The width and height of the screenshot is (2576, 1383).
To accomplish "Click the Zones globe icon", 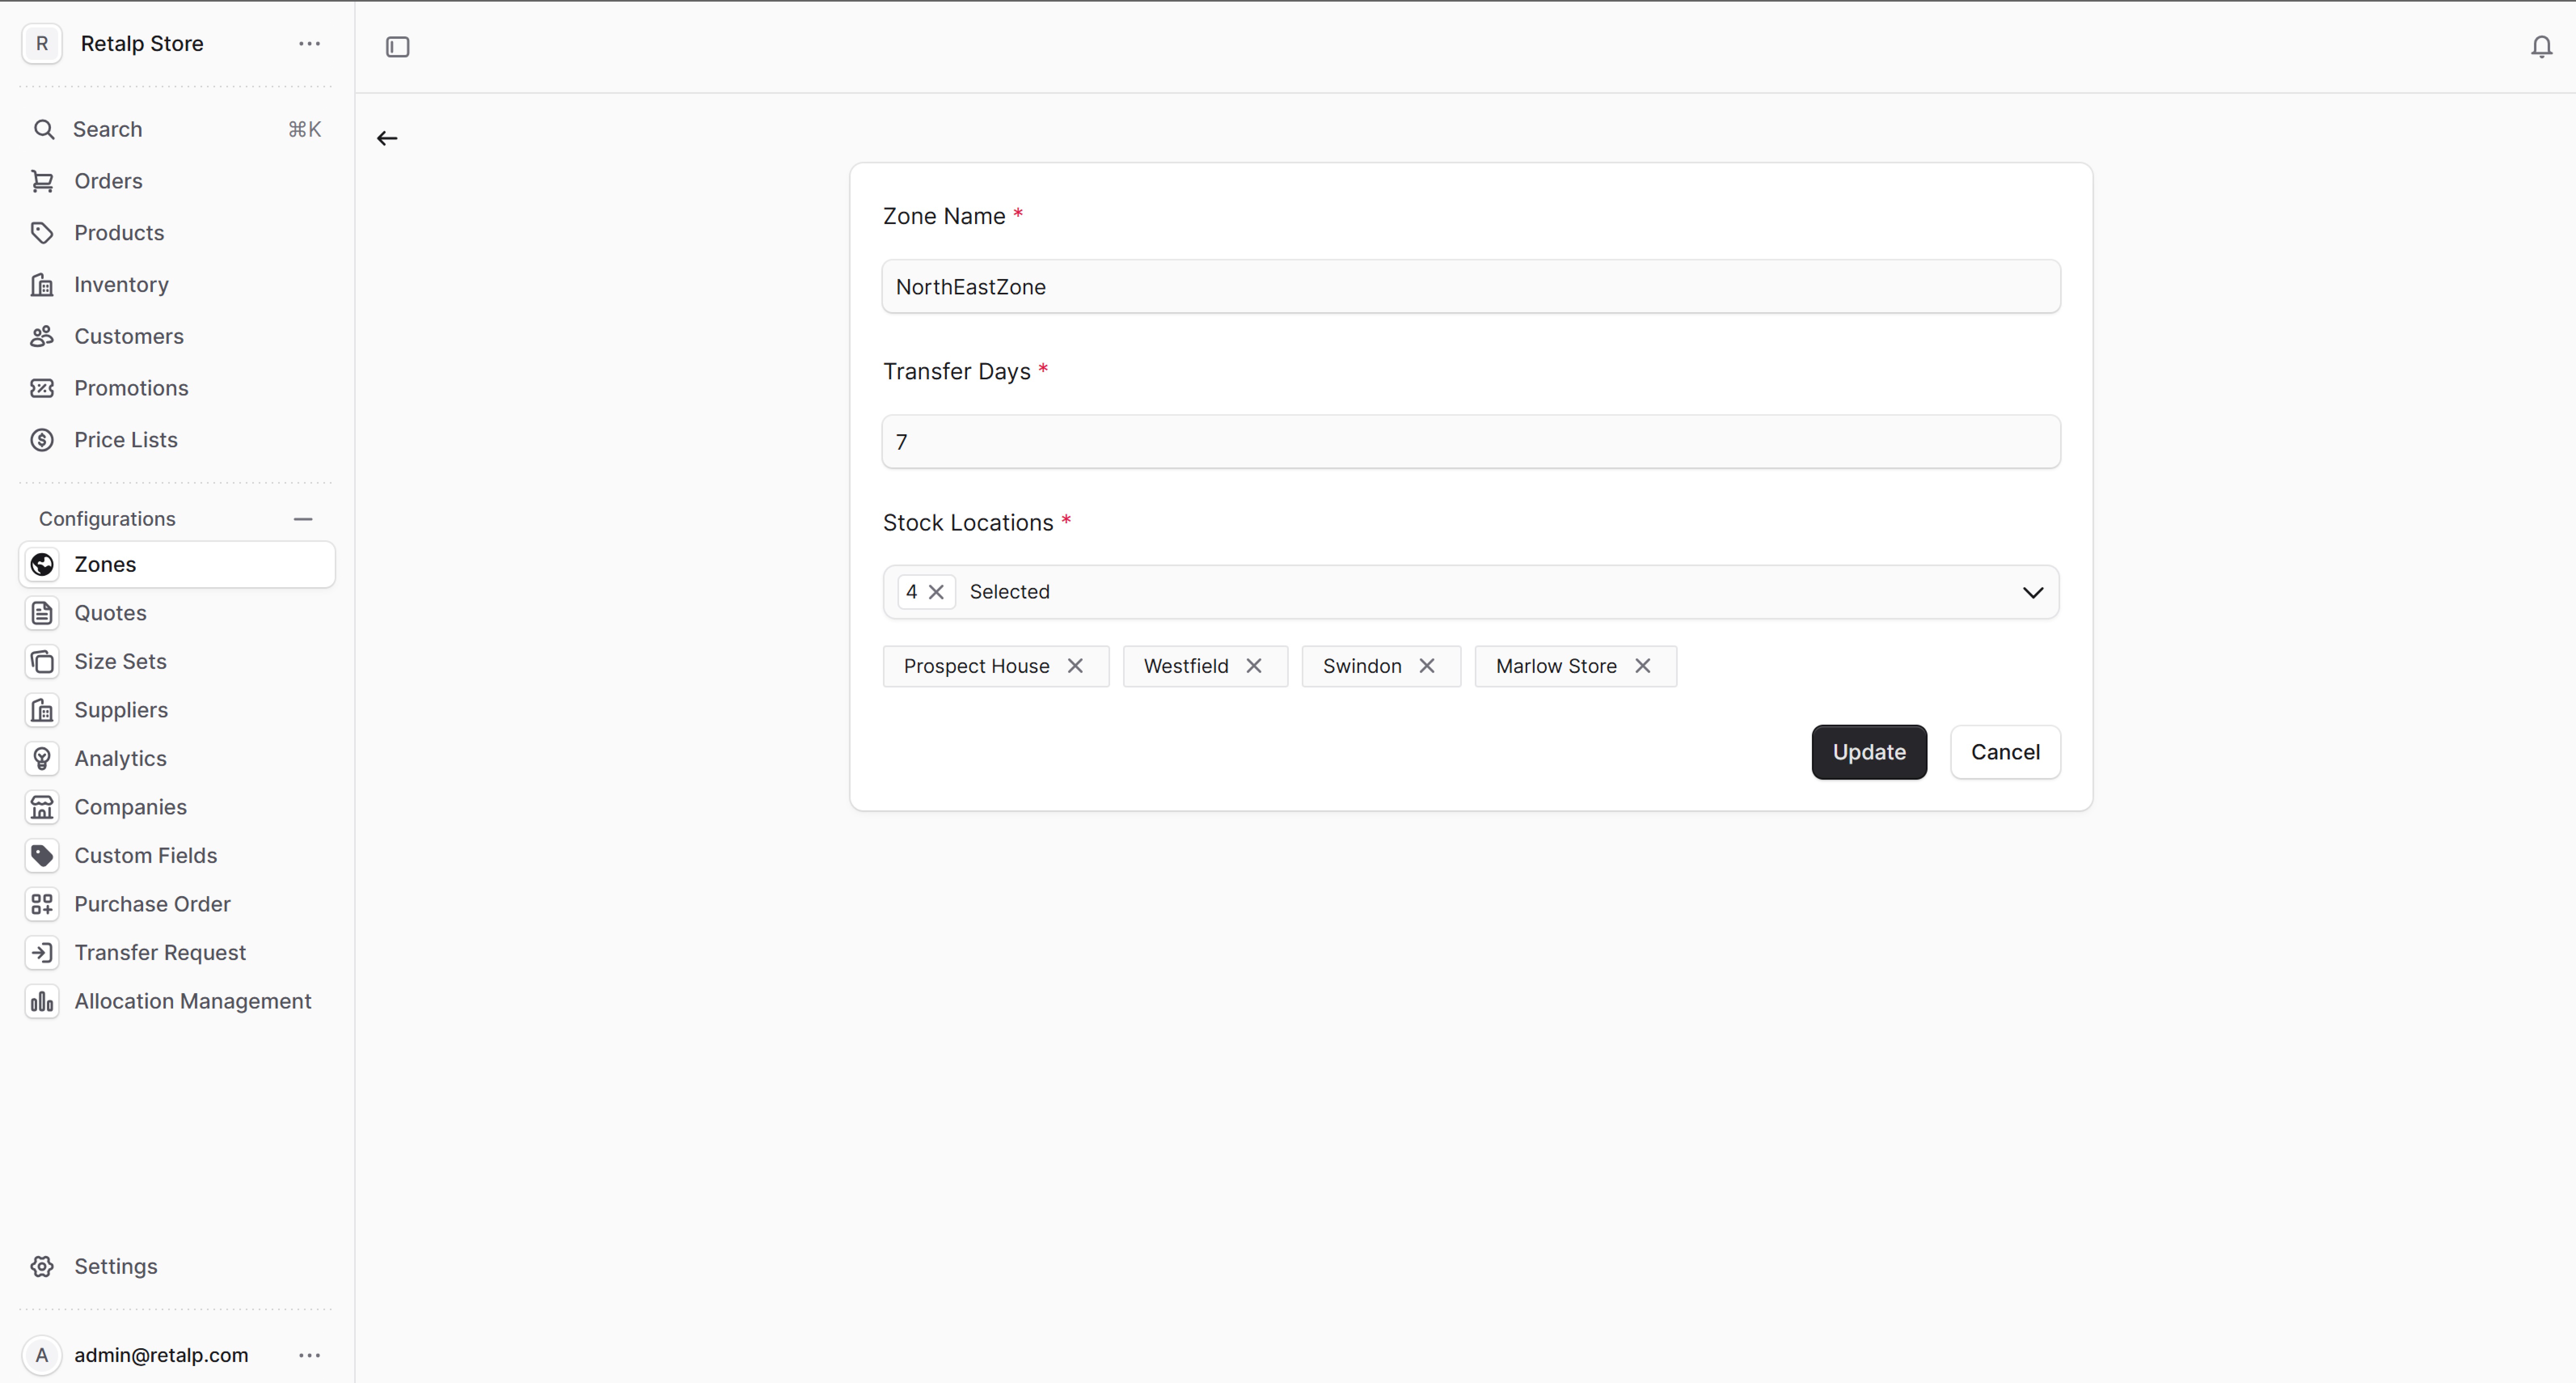I will point(42,564).
